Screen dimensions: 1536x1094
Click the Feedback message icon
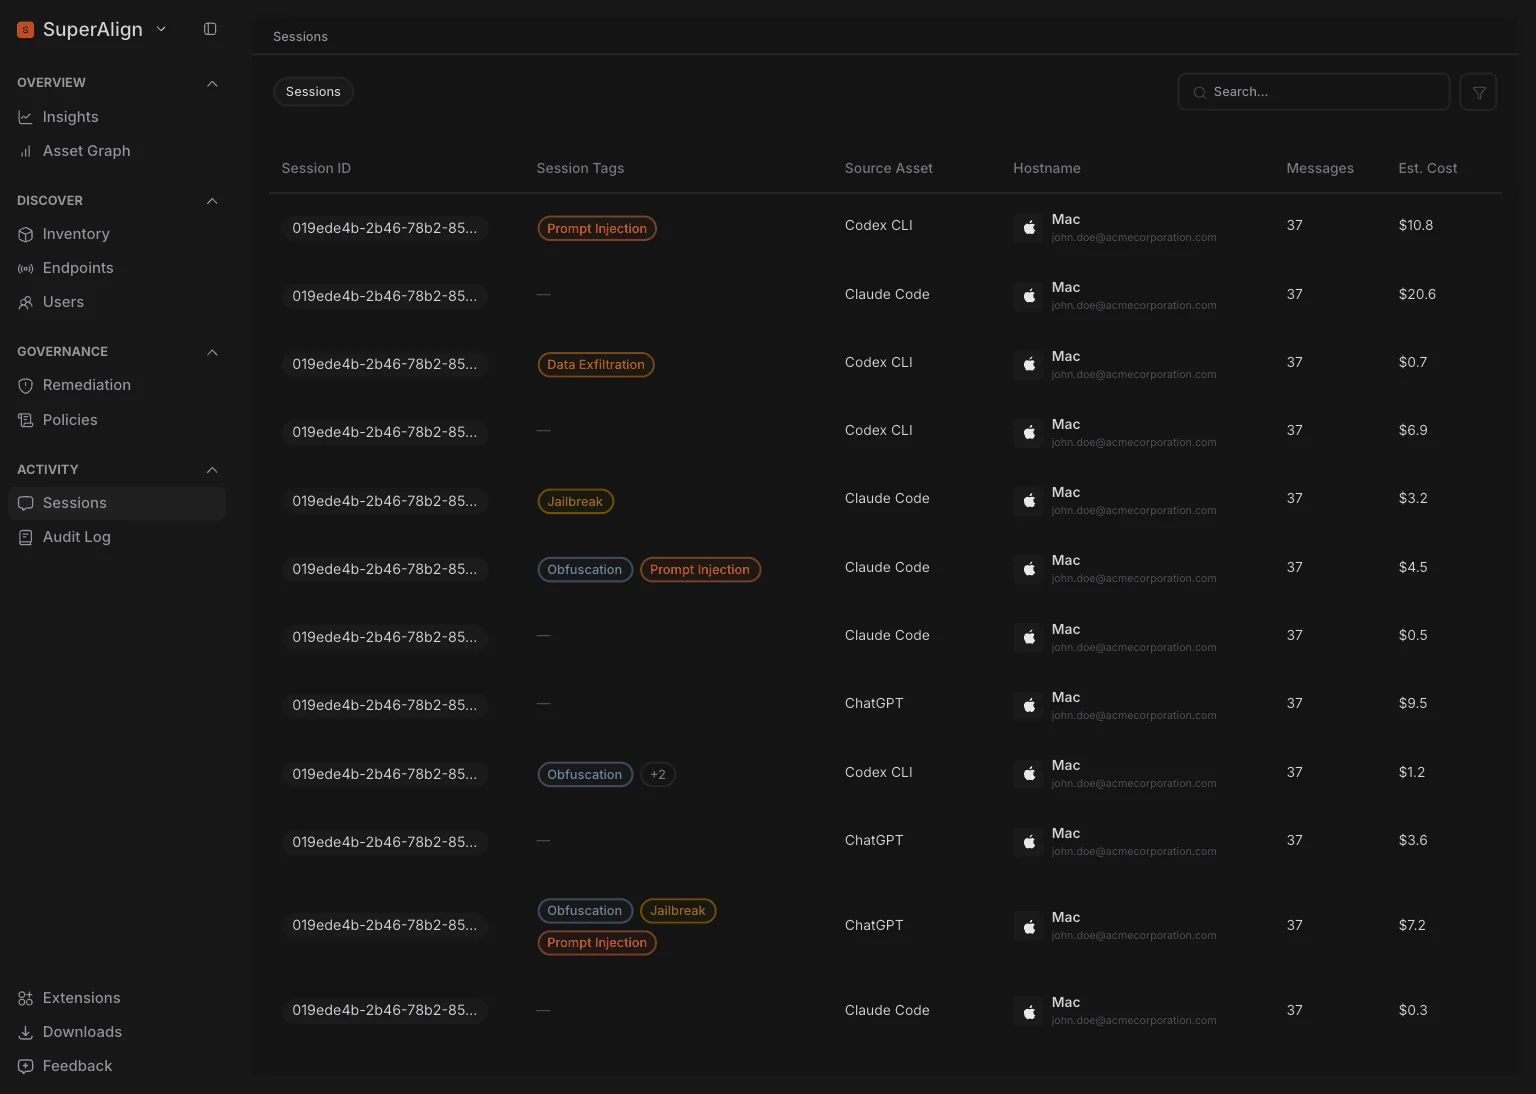click(26, 1066)
